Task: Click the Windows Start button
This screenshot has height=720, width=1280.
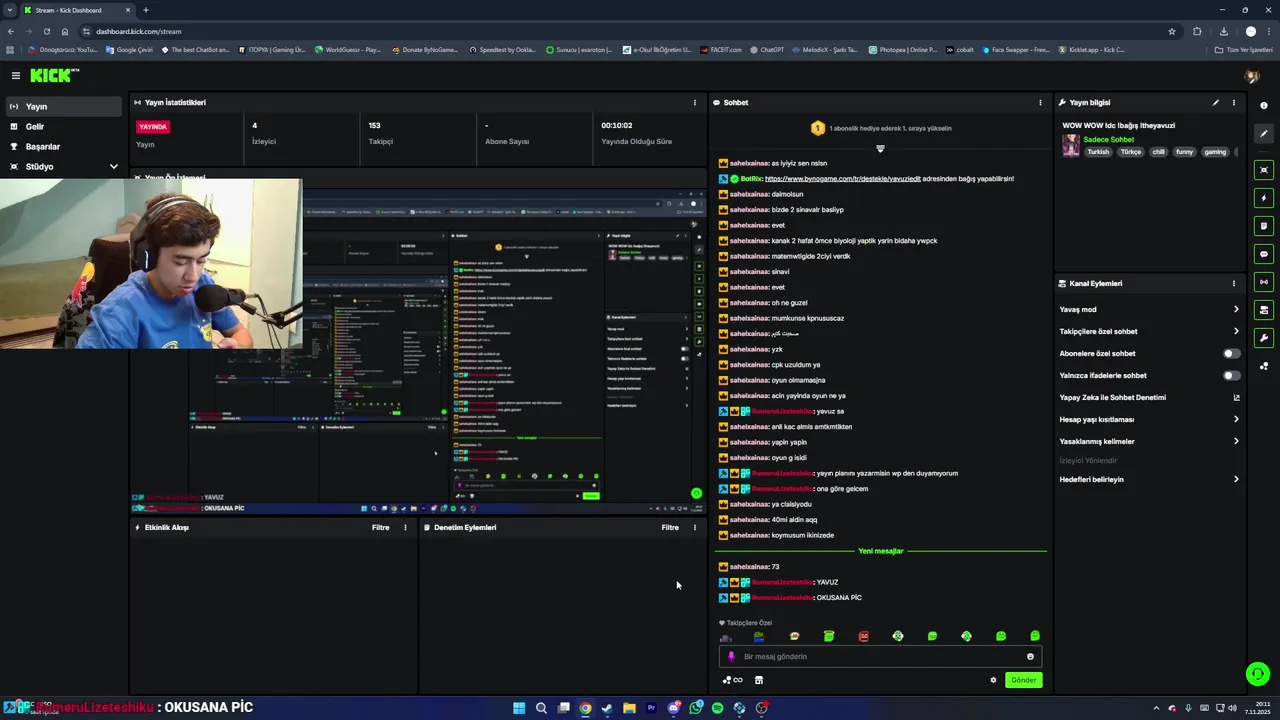Action: (x=519, y=708)
